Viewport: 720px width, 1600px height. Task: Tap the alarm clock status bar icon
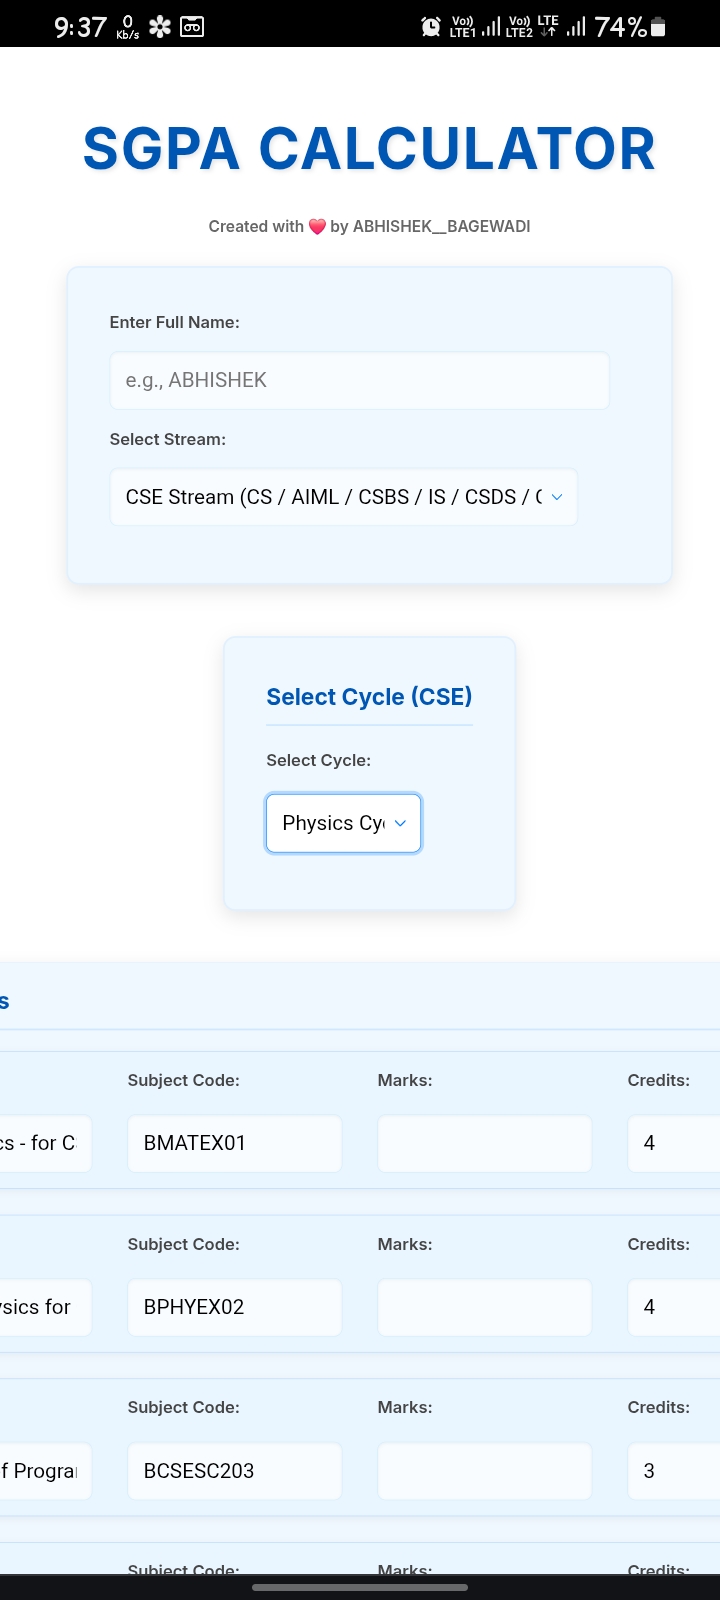tap(430, 26)
